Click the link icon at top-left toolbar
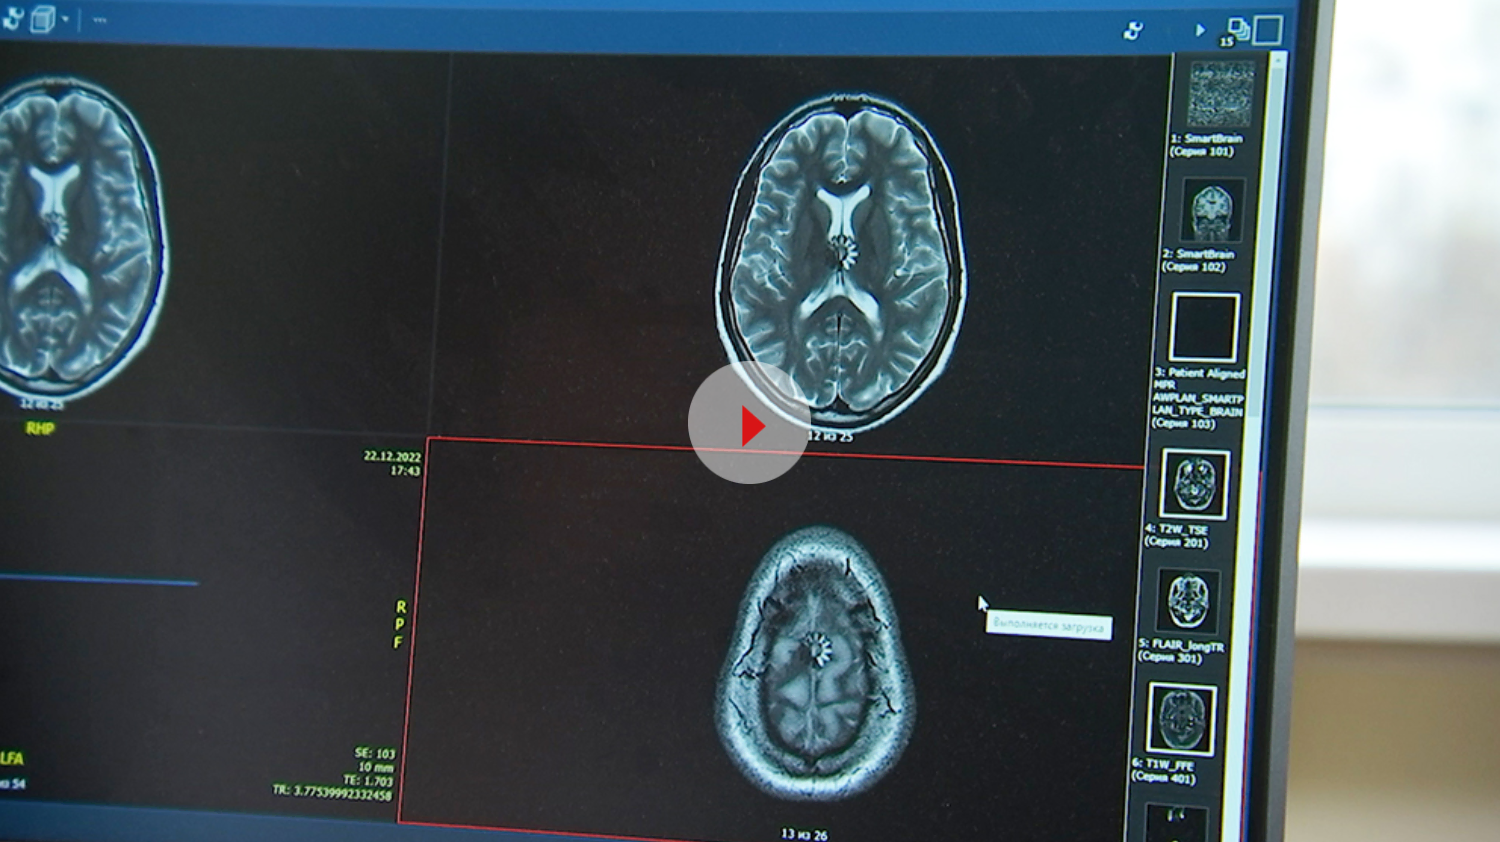The image size is (1500, 842). 12,18
